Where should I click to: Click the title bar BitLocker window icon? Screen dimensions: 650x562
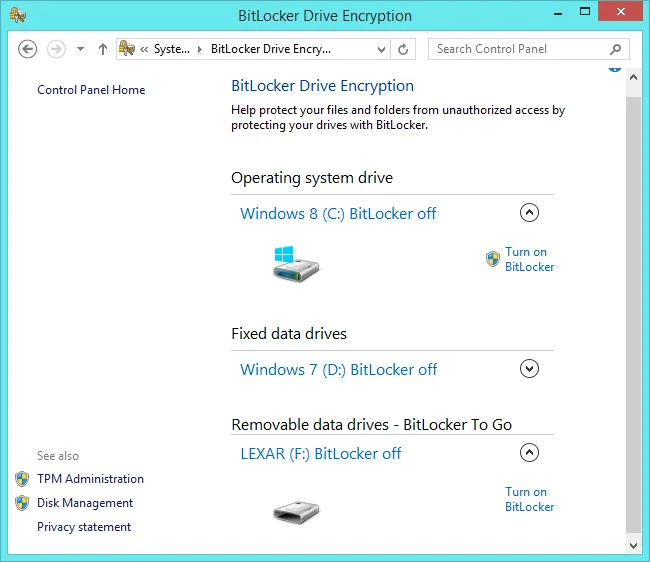tap(18, 16)
